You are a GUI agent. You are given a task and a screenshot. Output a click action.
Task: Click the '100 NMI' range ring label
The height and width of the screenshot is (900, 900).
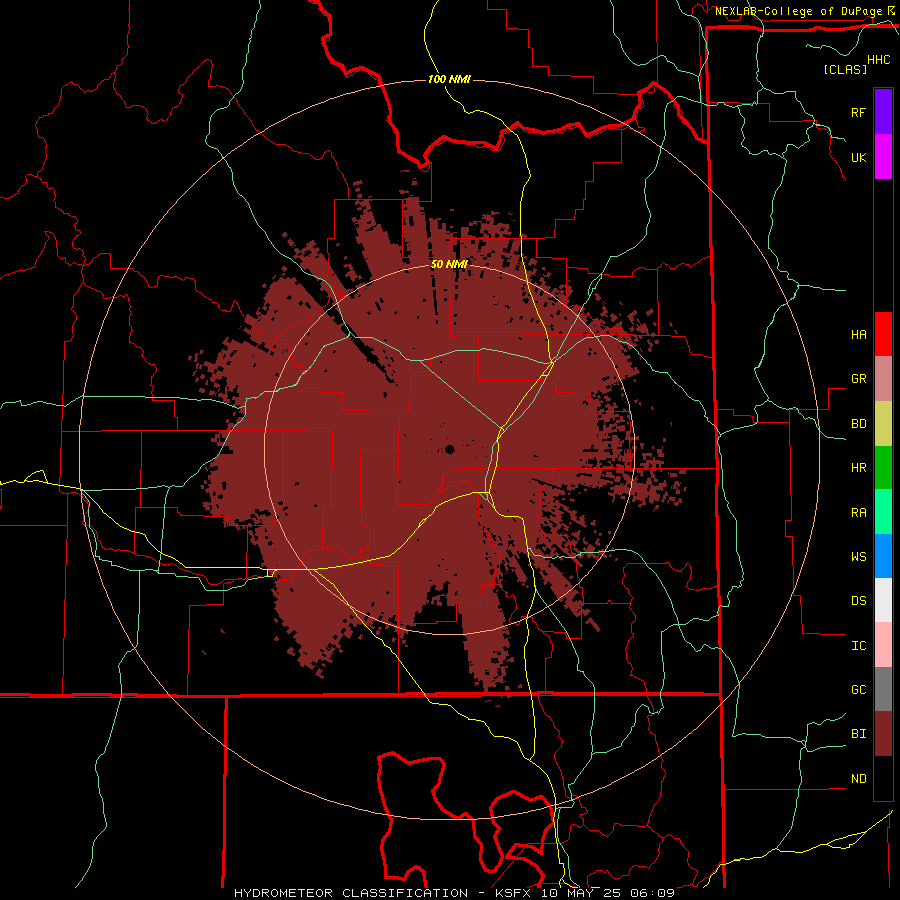tap(449, 79)
